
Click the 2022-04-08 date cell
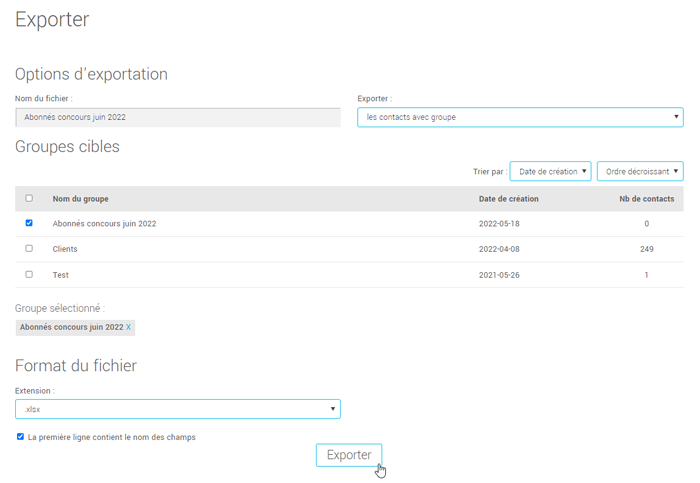(x=499, y=249)
